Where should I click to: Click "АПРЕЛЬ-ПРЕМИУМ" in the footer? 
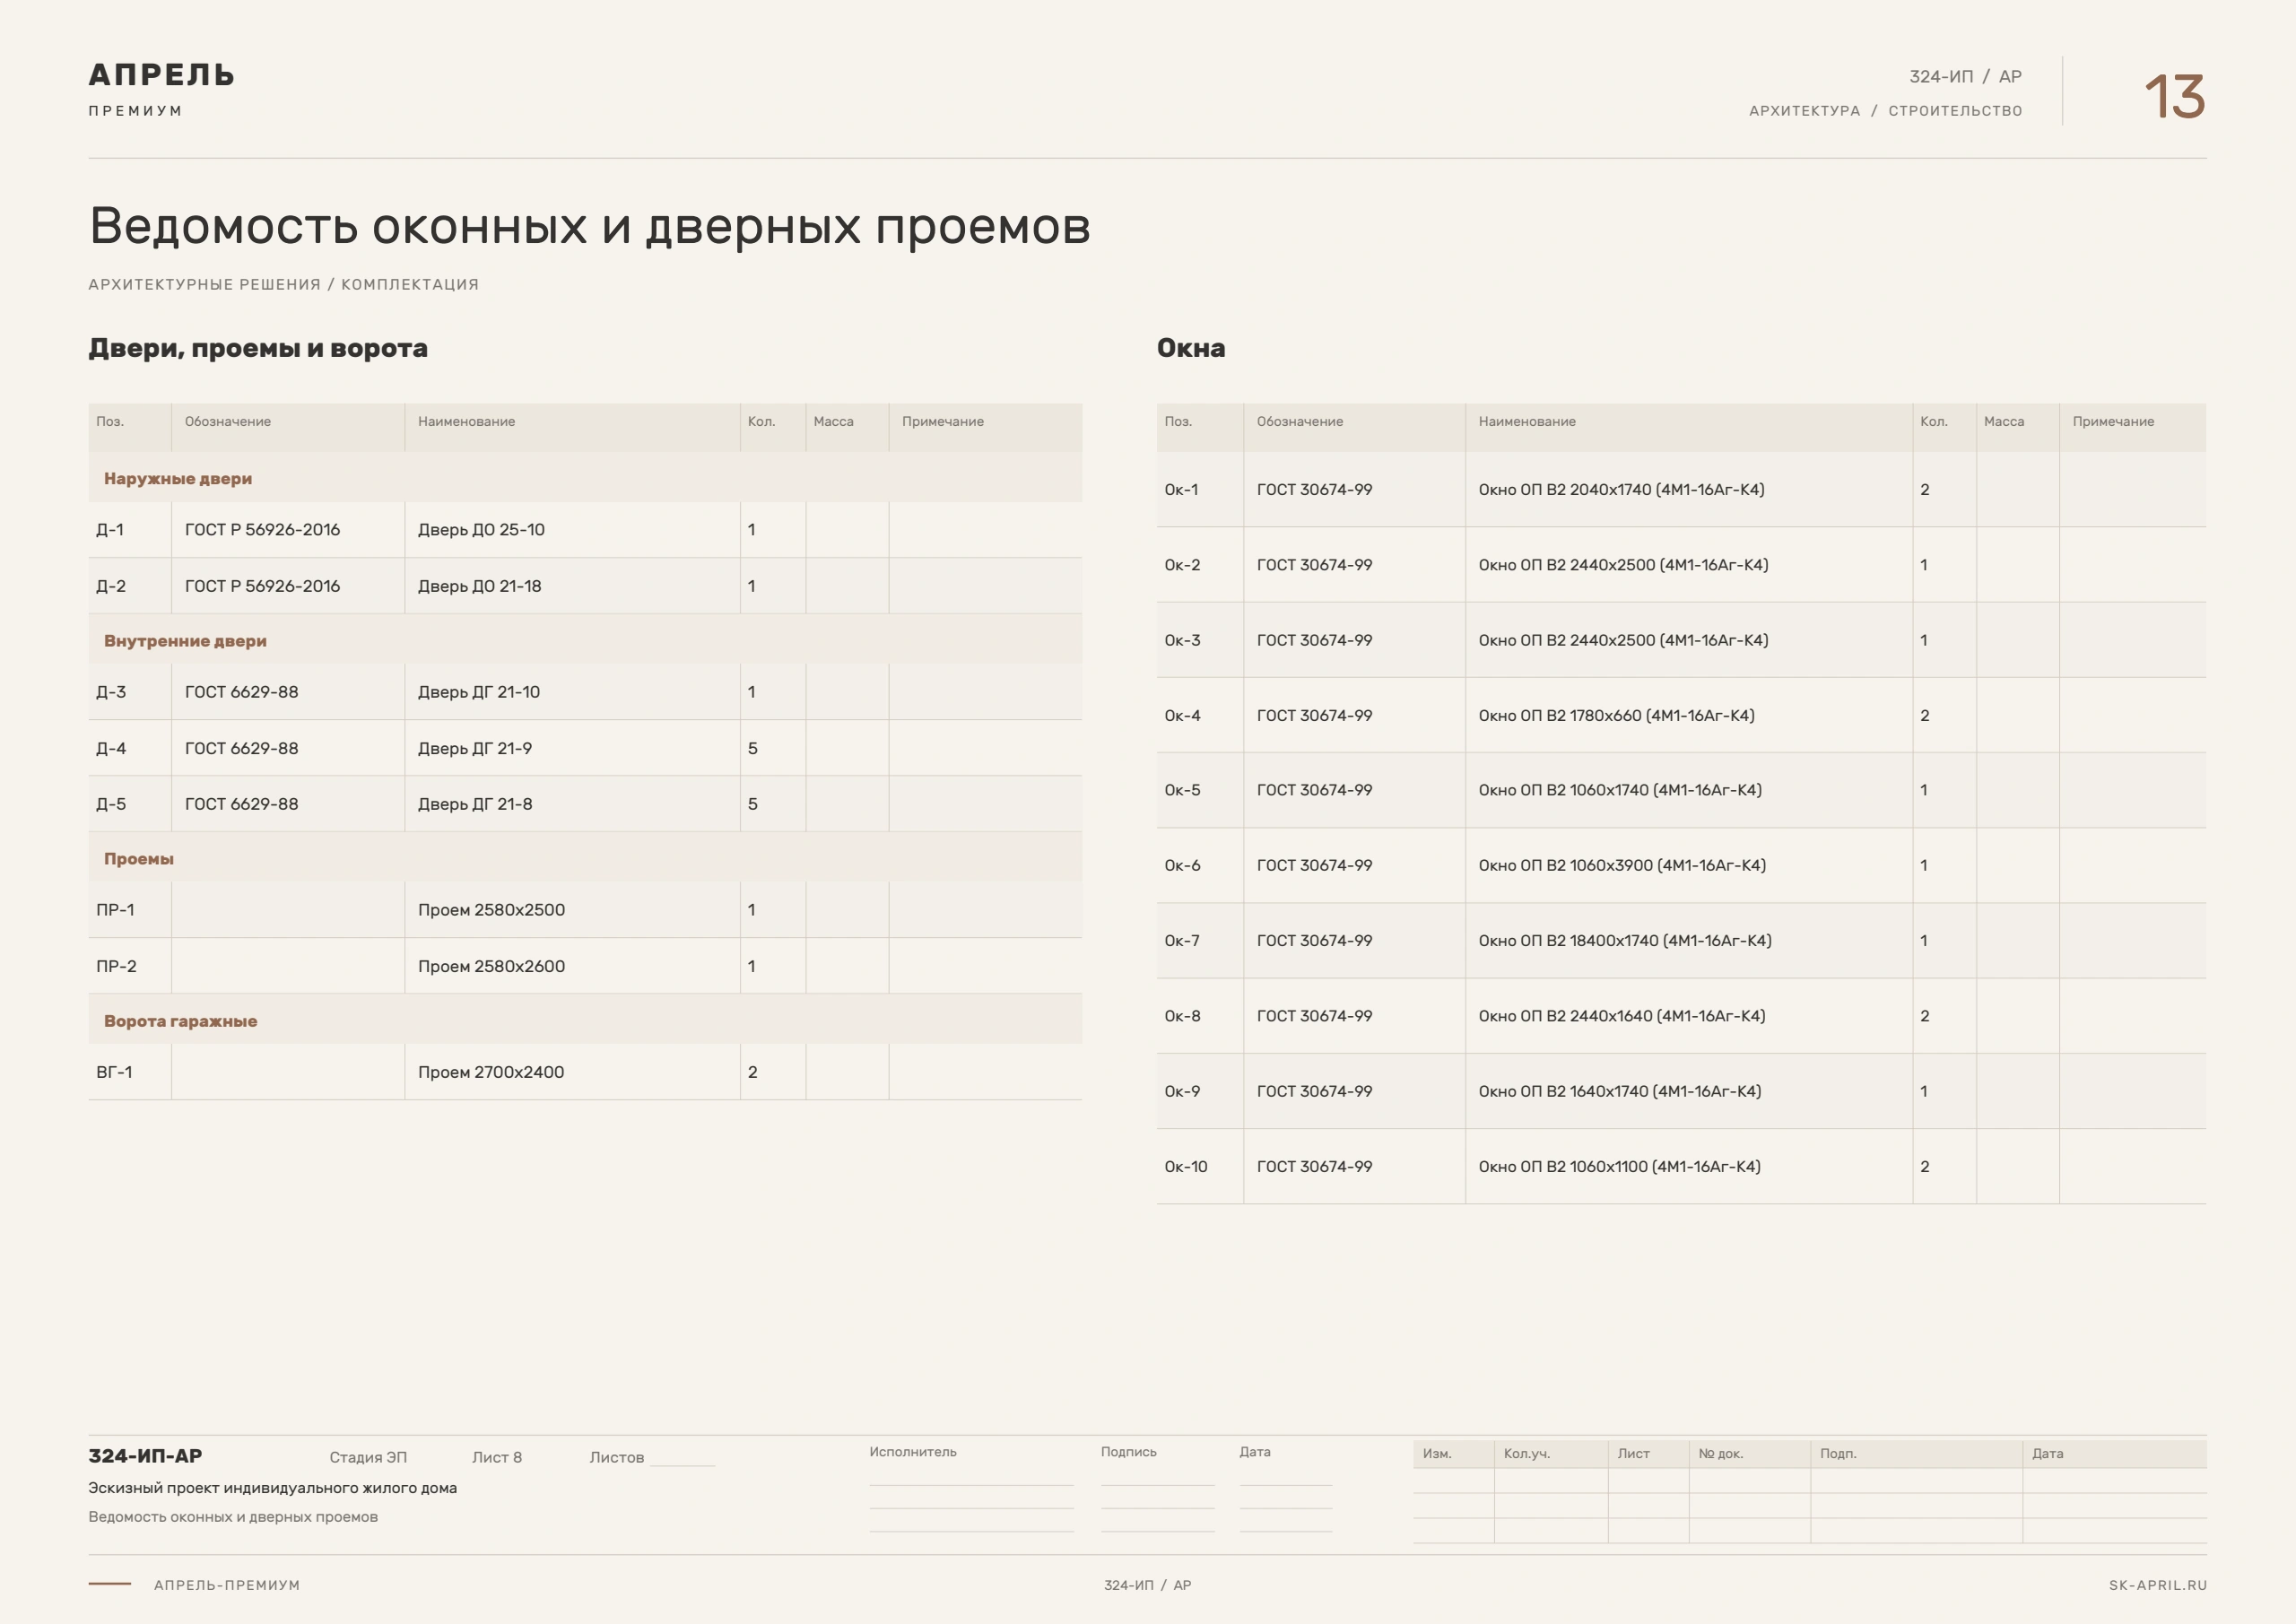click(x=227, y=1585)
